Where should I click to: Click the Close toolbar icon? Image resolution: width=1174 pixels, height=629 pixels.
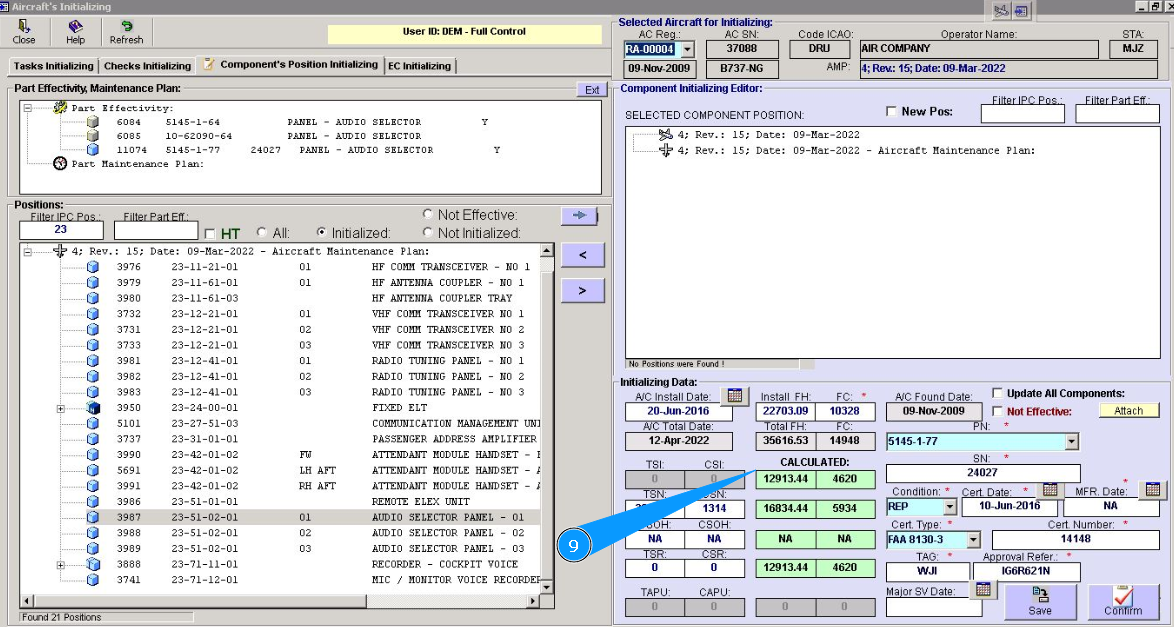point(24,32)
